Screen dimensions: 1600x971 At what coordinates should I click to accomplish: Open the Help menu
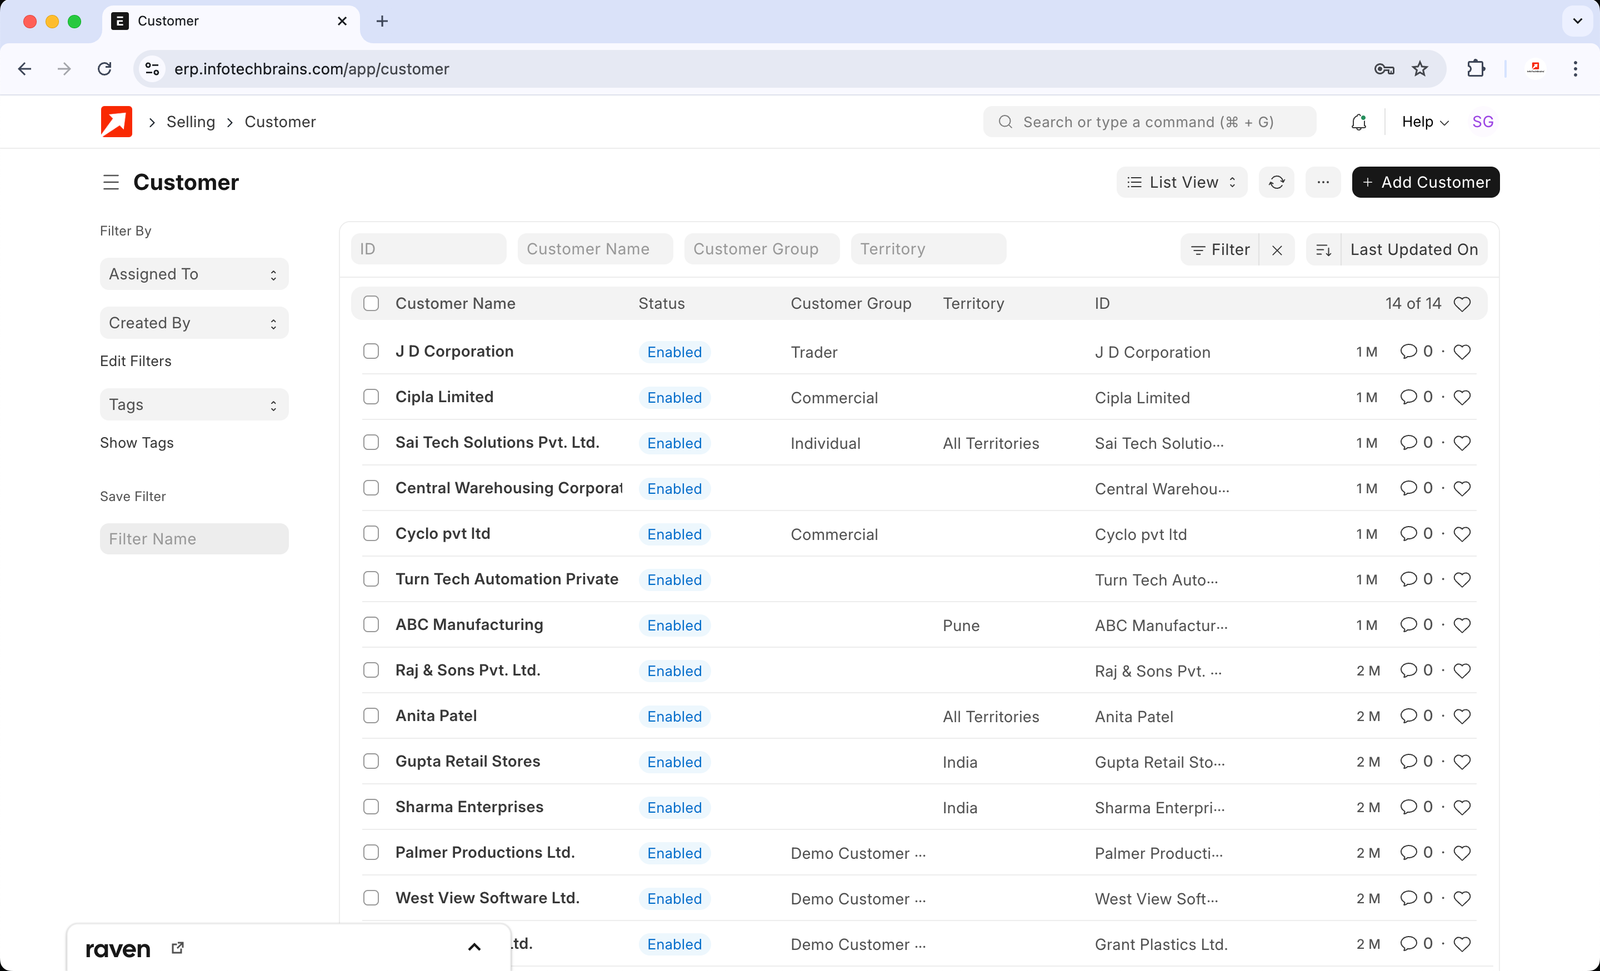[x=1424, y=122]
